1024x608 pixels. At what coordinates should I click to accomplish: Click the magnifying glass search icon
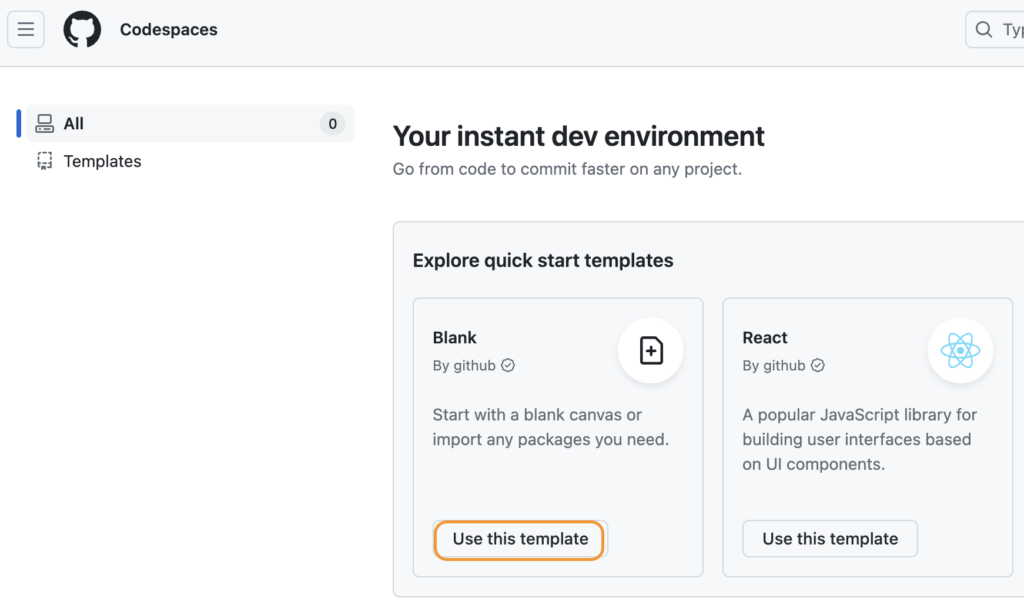984,29
